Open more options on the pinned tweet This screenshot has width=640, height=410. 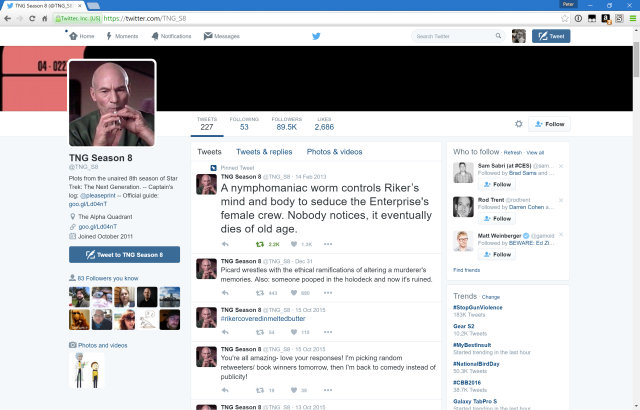point(328,244)
